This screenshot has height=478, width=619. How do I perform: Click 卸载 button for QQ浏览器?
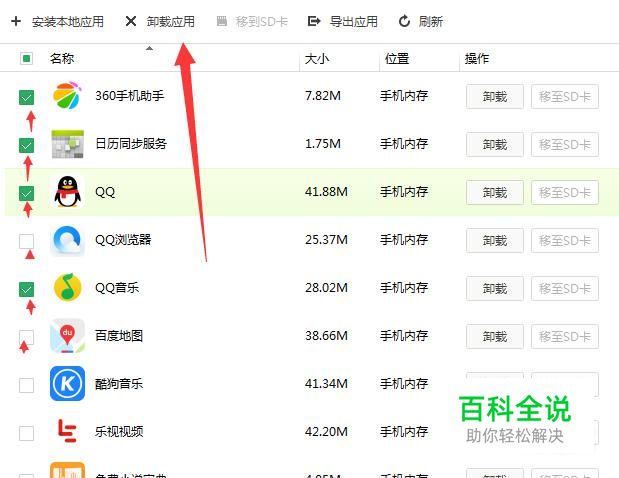point(495,241)
